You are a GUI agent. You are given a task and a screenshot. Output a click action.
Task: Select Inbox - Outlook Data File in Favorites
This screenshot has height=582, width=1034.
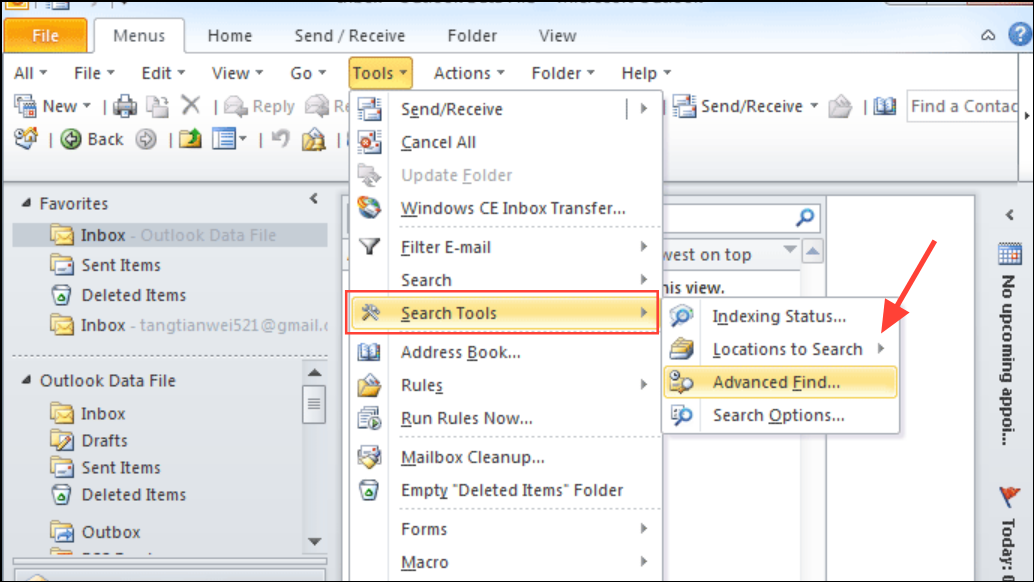click(170, 235)
